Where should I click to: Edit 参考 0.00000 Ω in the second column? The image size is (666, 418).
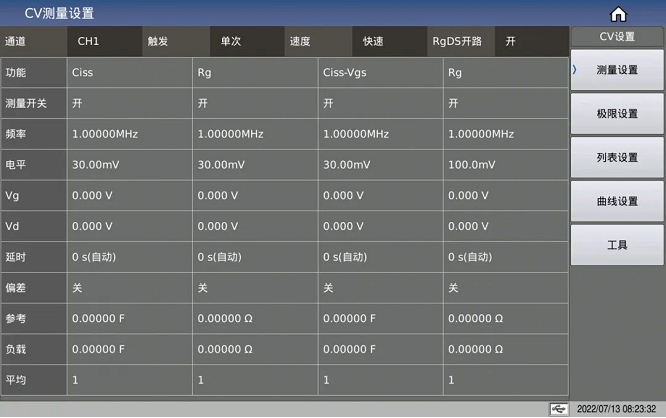pyautogui.click(x=255, y=319)
